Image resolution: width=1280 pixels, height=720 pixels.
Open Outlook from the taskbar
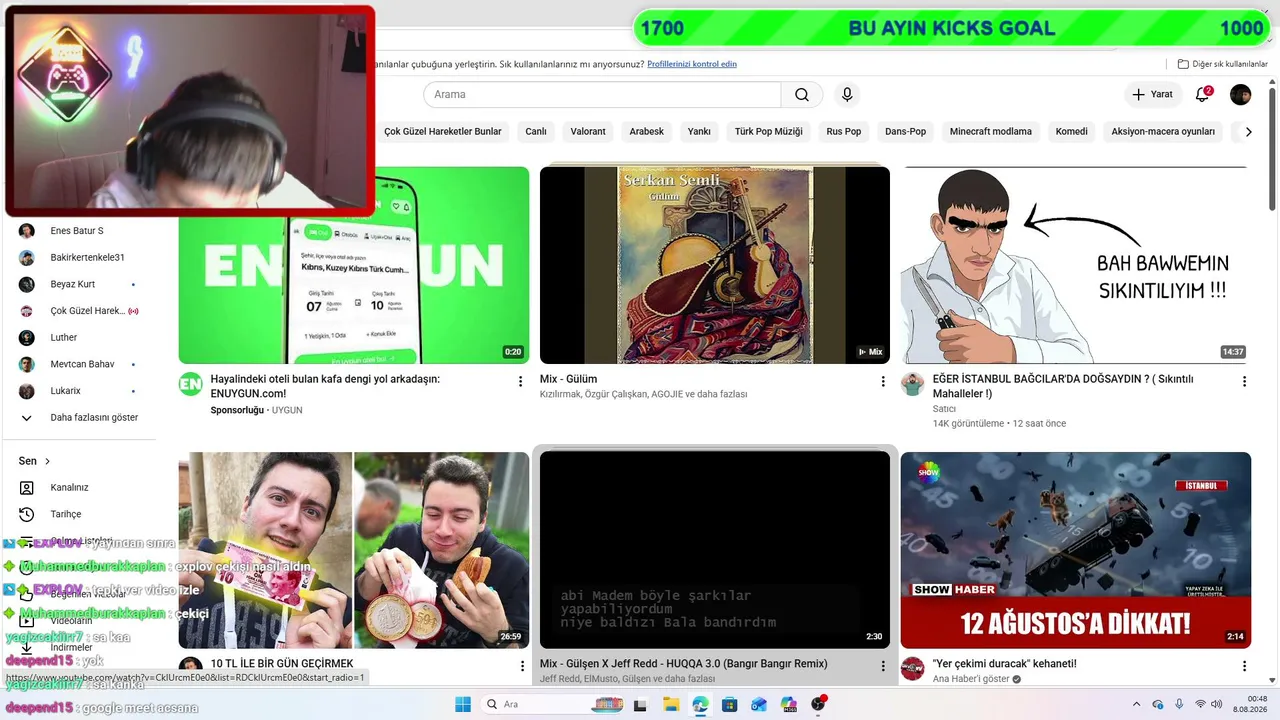(759, 704)
